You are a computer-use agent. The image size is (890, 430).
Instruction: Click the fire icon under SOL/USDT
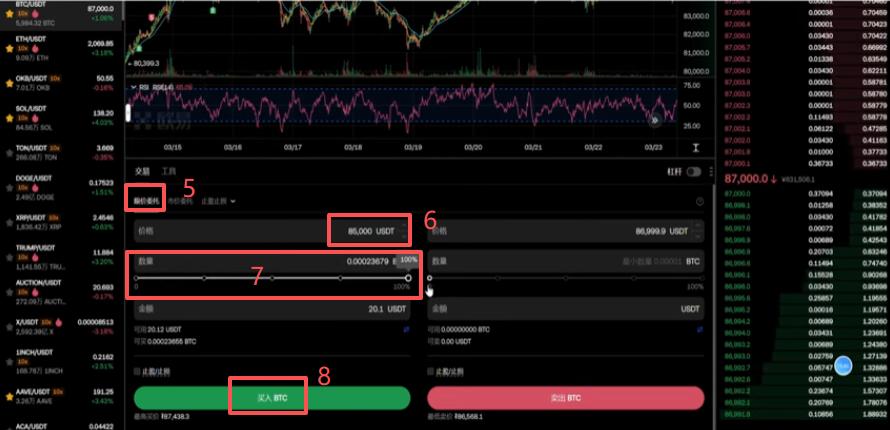coord(35,118)
